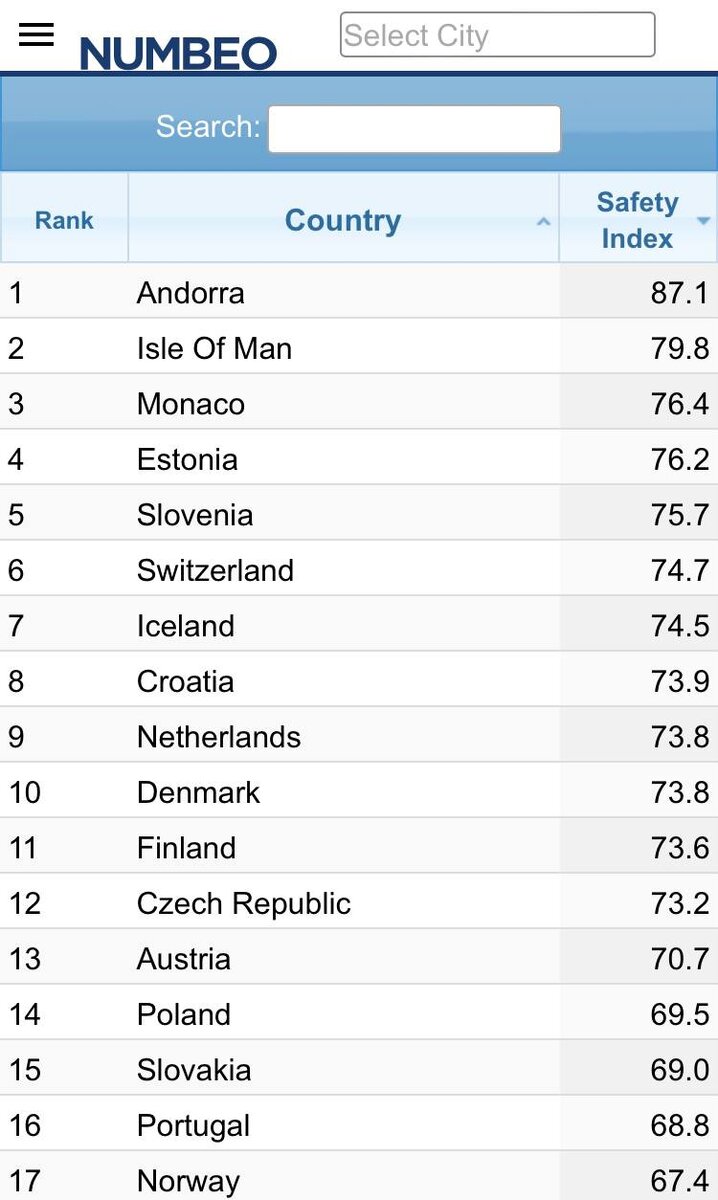This screenshot has height=1200, width=718.
Task: Click the Czech Republic row
Action: [x=359, y=903]
